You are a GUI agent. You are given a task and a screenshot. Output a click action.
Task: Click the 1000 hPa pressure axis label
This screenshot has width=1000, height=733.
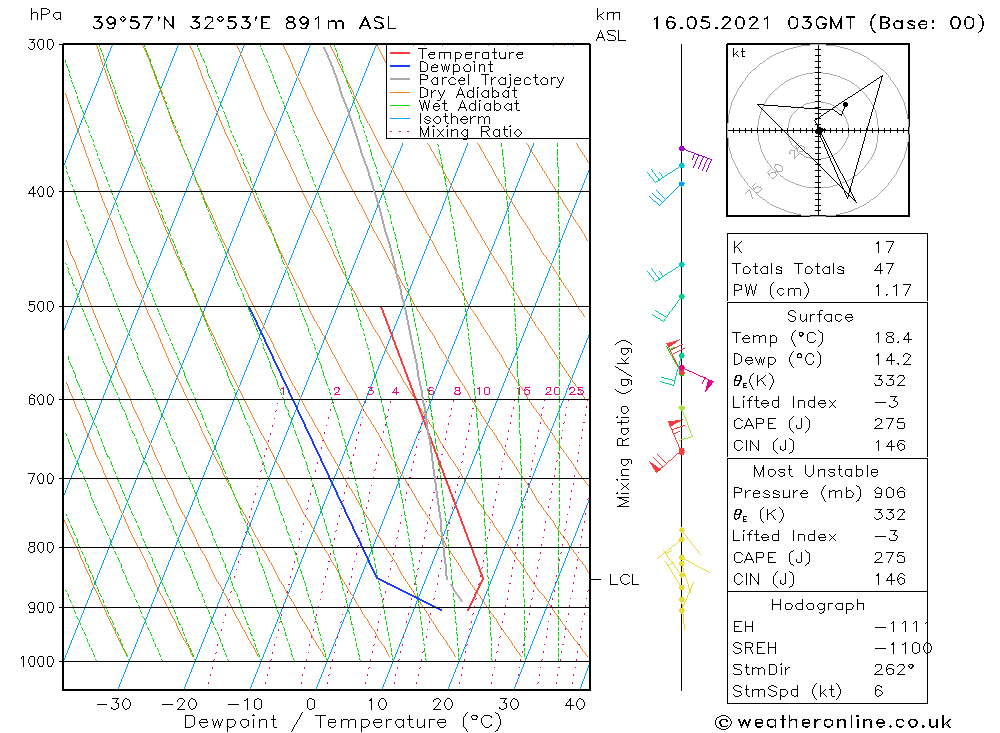tap(37, 662)
